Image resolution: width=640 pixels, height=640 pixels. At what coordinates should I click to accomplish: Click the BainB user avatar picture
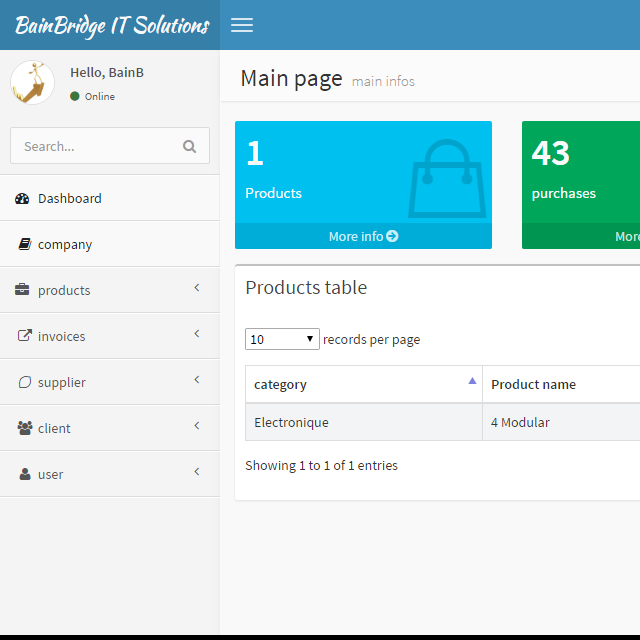point(32,82)
